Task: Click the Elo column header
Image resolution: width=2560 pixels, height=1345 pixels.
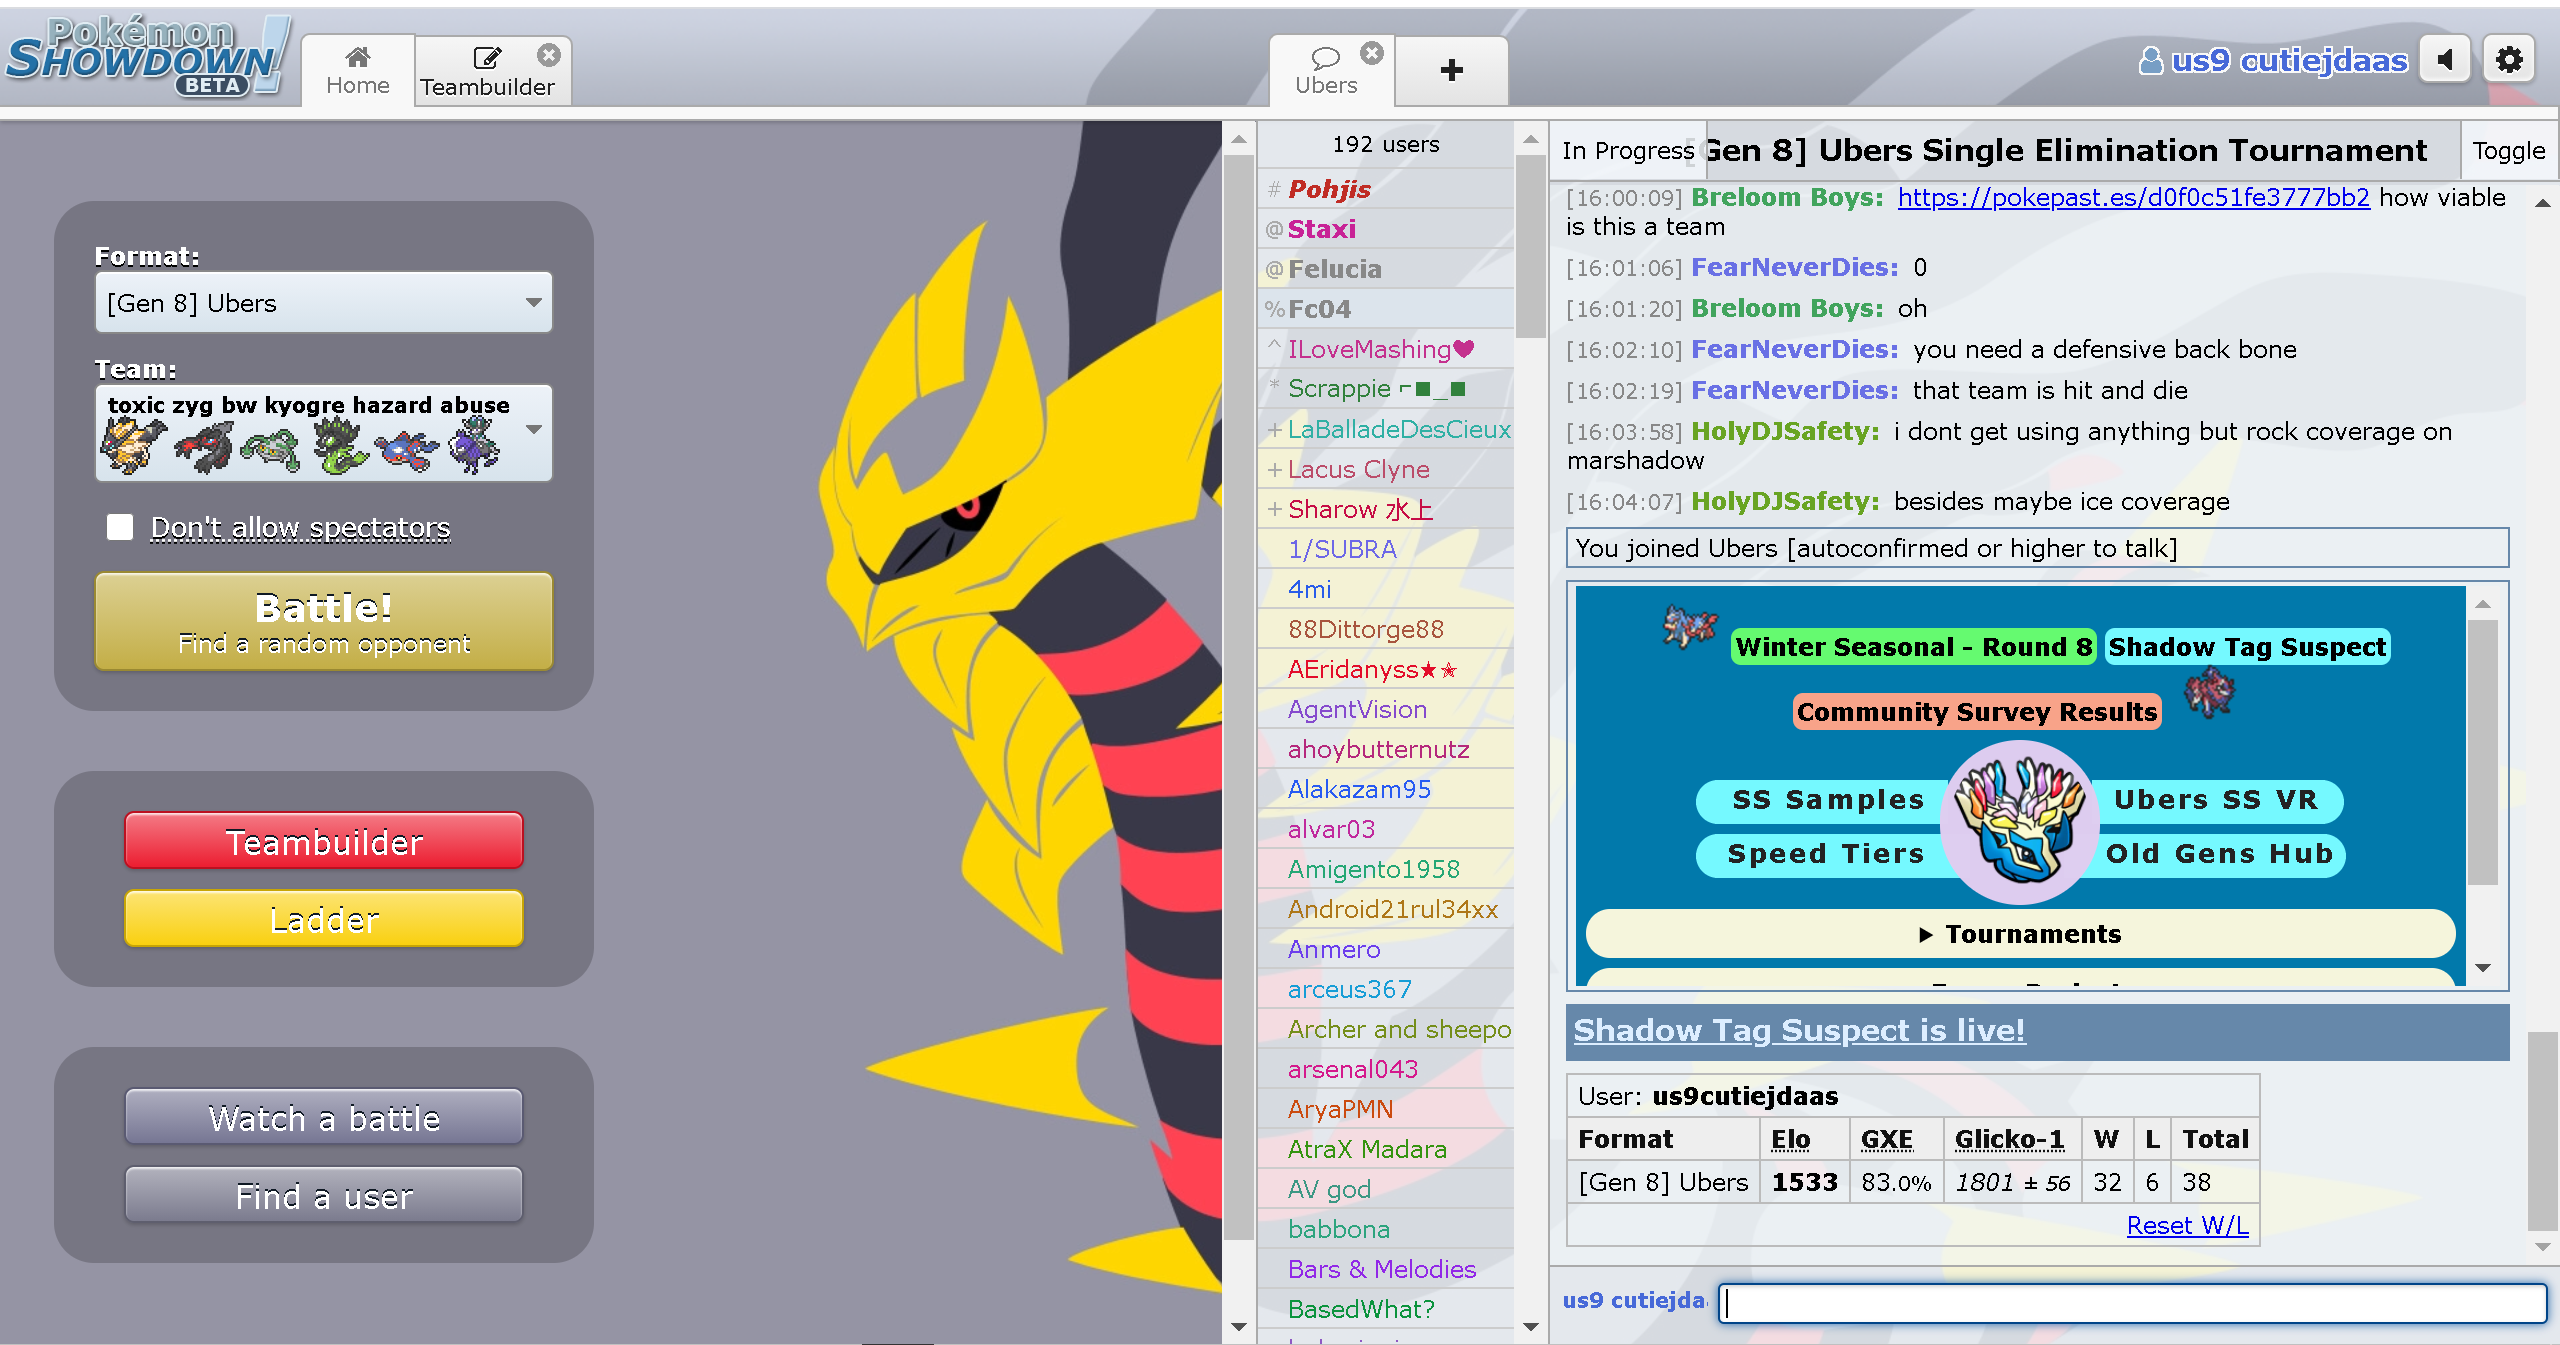Action: click(x=1791, y=1139)
